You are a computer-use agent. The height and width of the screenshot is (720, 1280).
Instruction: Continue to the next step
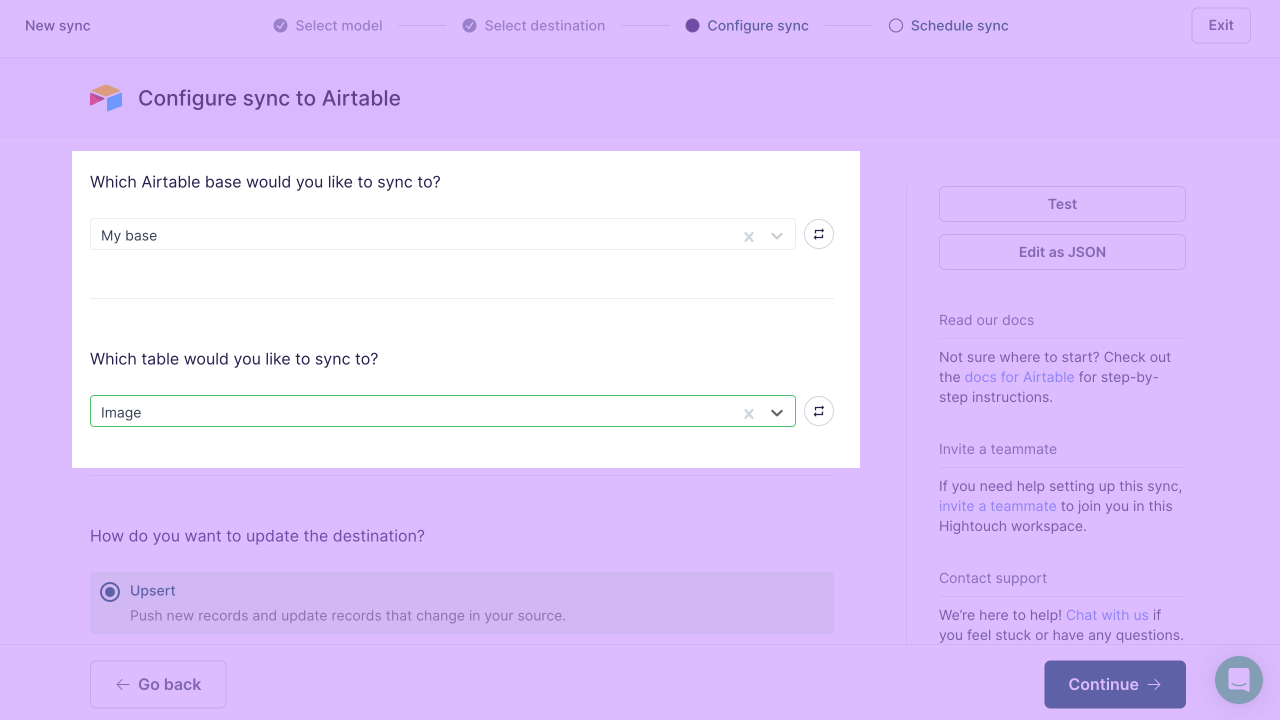point(1115,684)
